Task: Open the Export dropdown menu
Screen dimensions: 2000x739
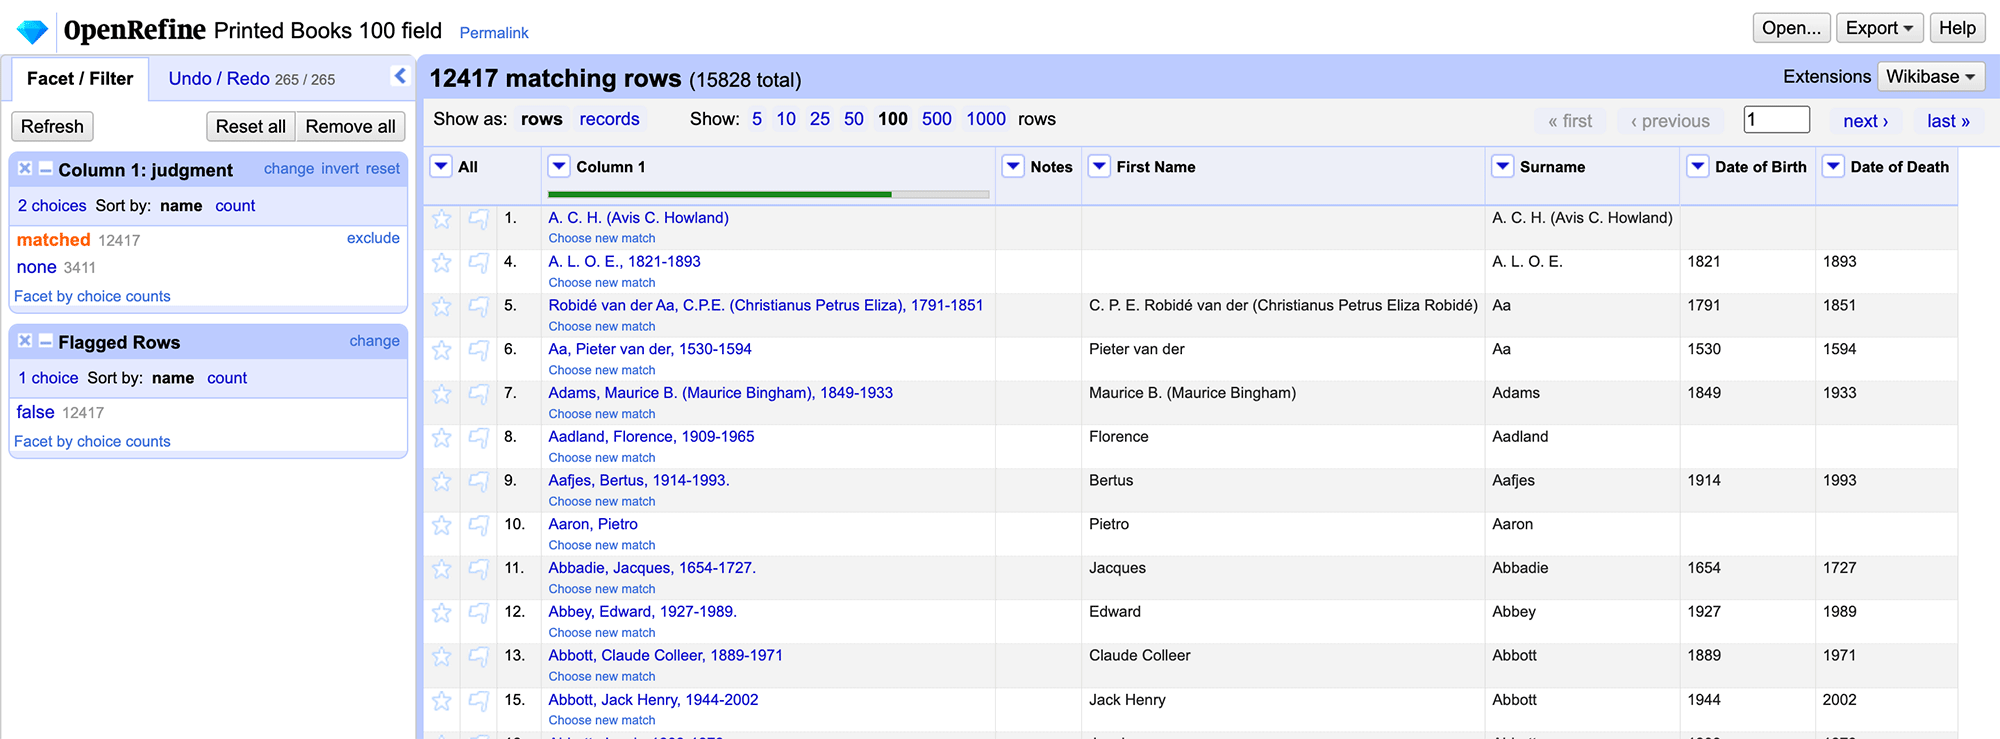Action: (x=1879, y=28)
